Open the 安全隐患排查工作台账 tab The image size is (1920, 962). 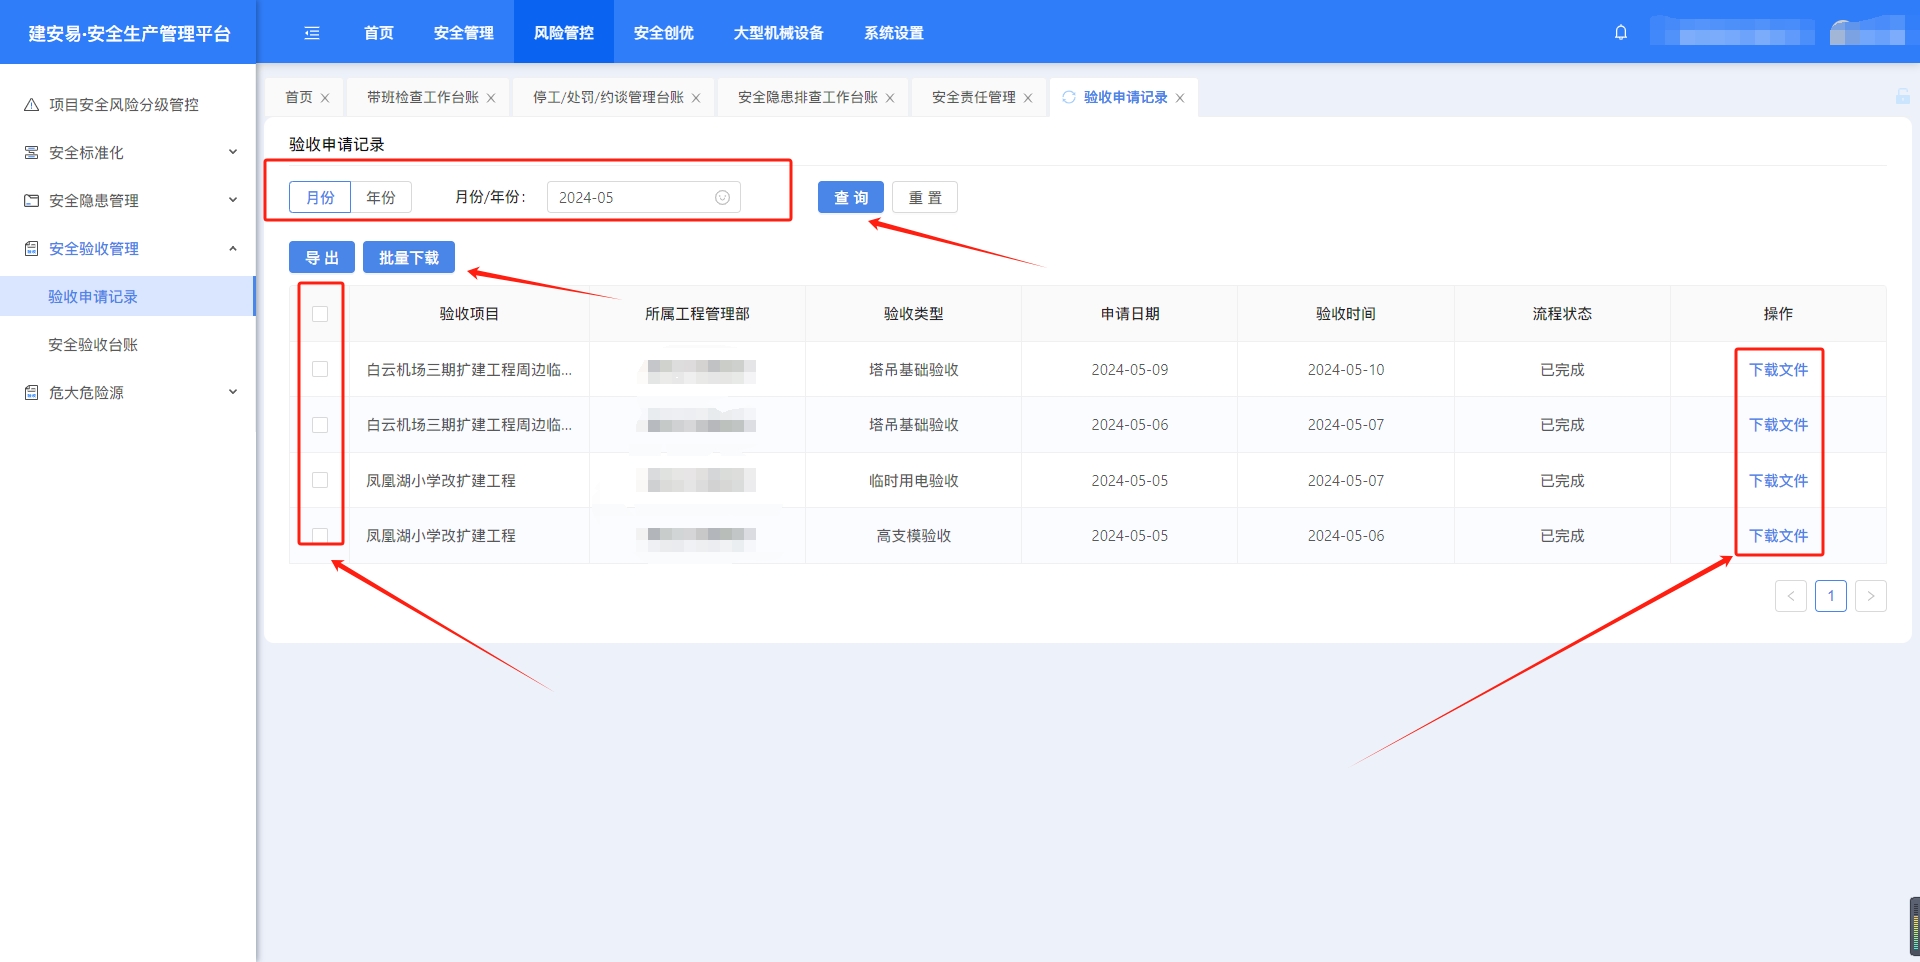807,97
